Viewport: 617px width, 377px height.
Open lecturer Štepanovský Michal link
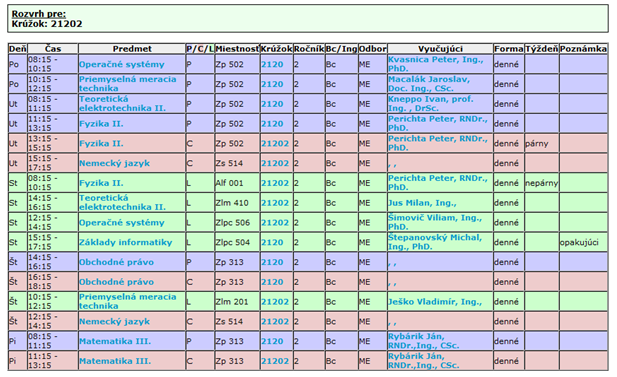tap(435, 242)
